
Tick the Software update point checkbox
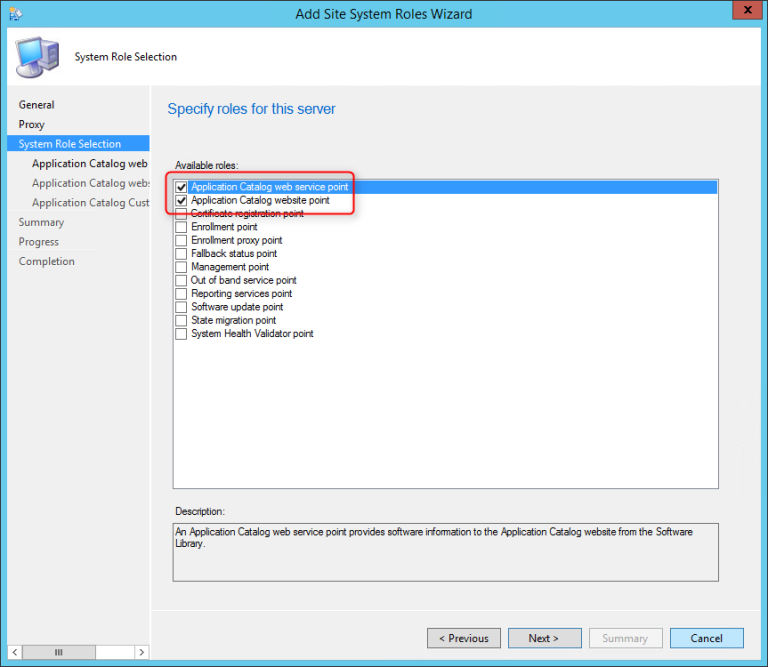click(x=181, y=307)
